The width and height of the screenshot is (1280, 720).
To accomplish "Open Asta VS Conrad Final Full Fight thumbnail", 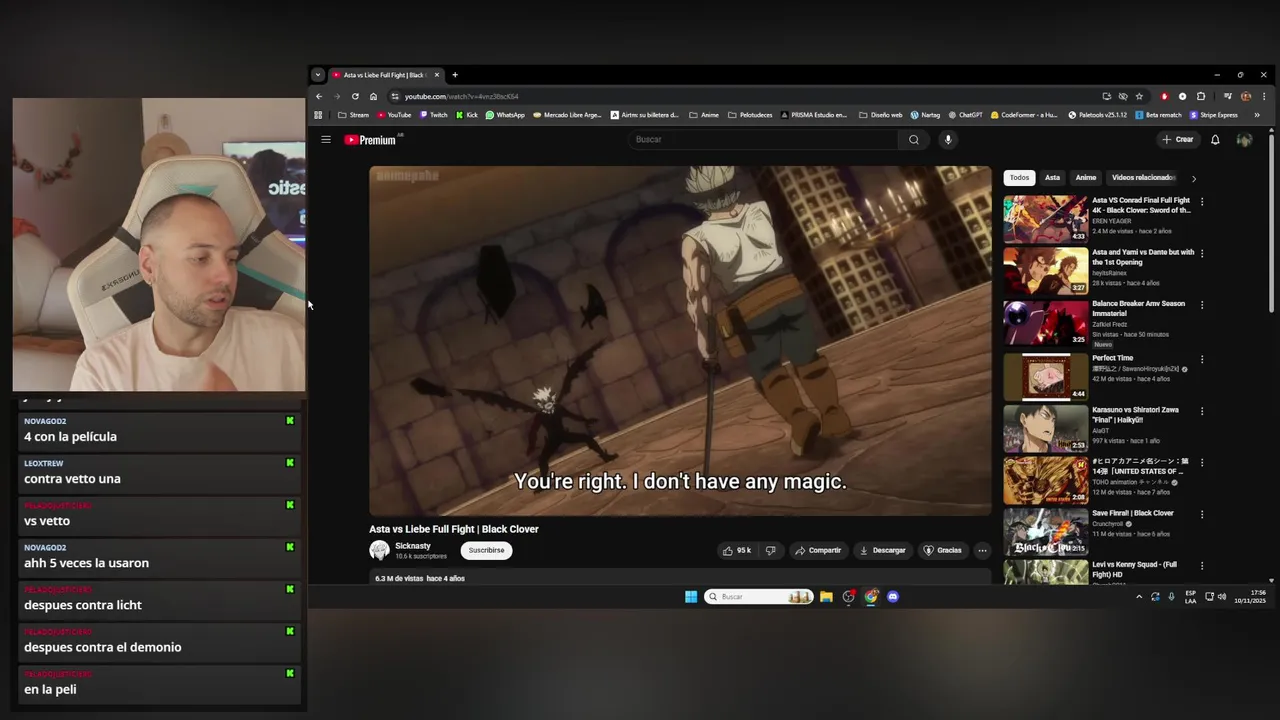I will 1045,219.
